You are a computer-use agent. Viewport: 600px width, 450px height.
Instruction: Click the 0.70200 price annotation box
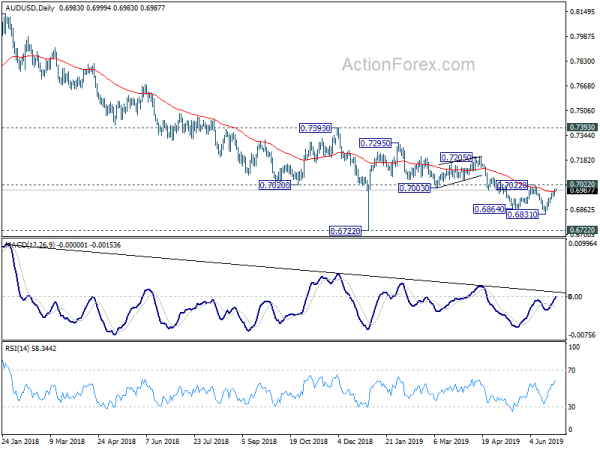click(x=275, y=186)
